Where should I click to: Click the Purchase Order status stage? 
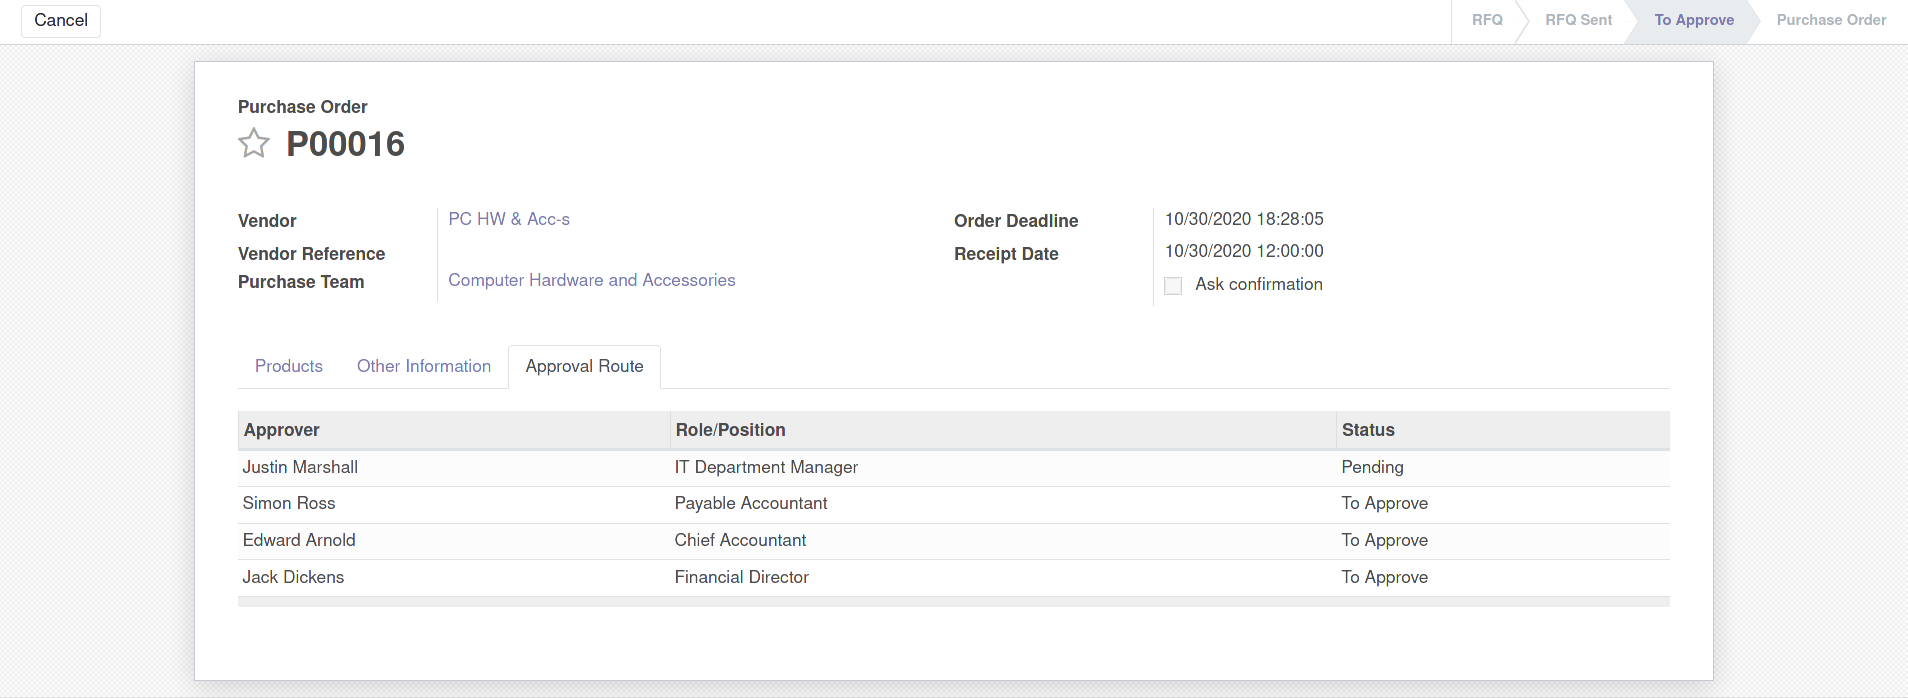[x=1831, y=20]
